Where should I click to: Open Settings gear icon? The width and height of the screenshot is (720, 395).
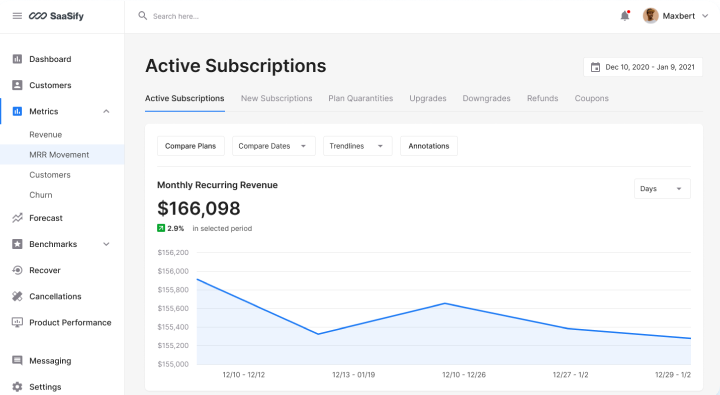[x=17, y=387]
